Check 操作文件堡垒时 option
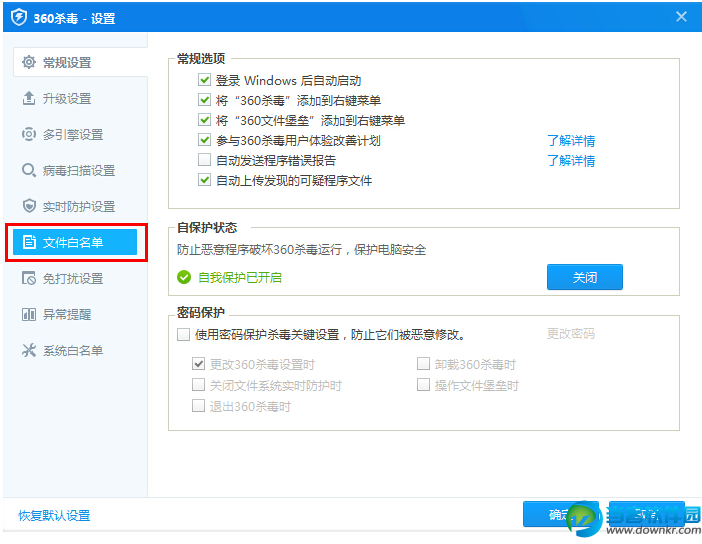 [x=423, y=385]
